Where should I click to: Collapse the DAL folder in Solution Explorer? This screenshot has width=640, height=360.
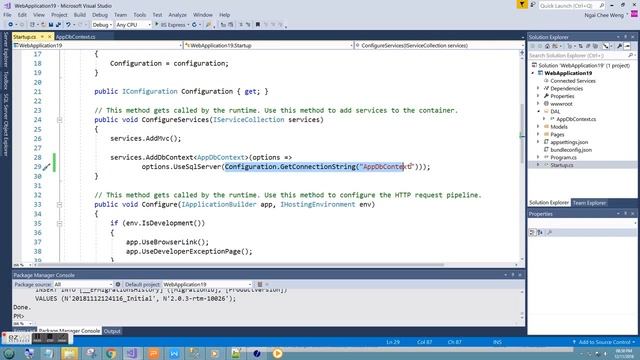click(x=538, y=111)
